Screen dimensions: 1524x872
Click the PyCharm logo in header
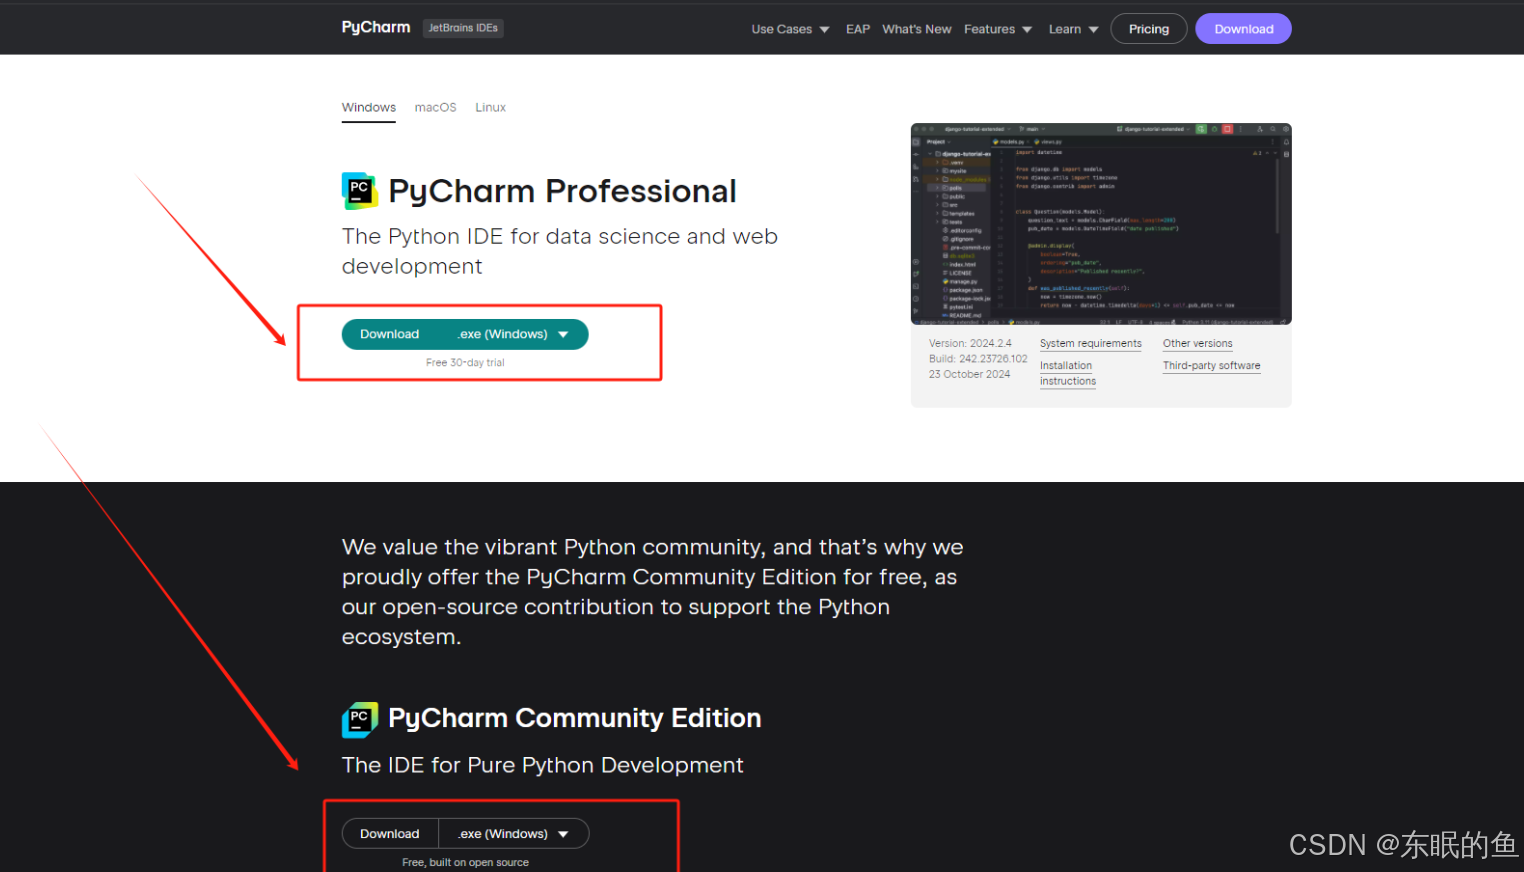tap(376, 28)
